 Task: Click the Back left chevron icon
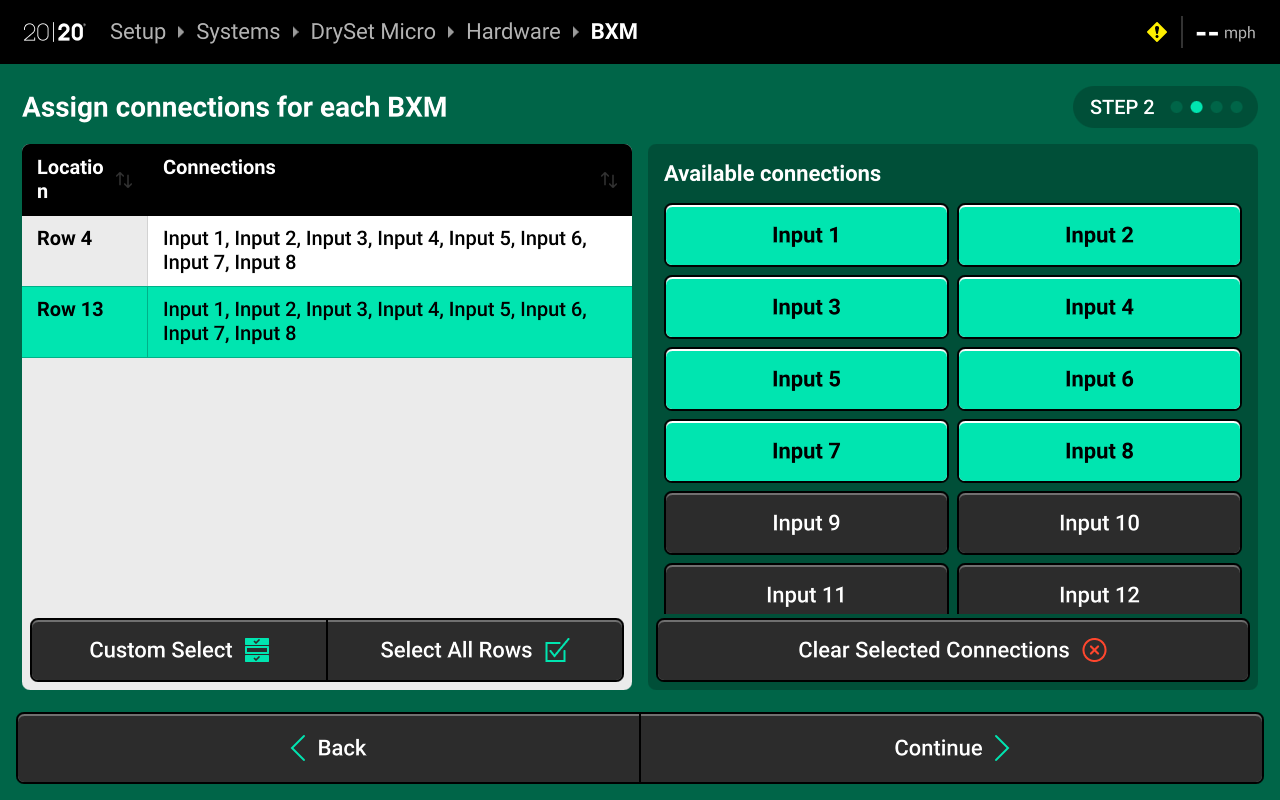coord(298,748)
